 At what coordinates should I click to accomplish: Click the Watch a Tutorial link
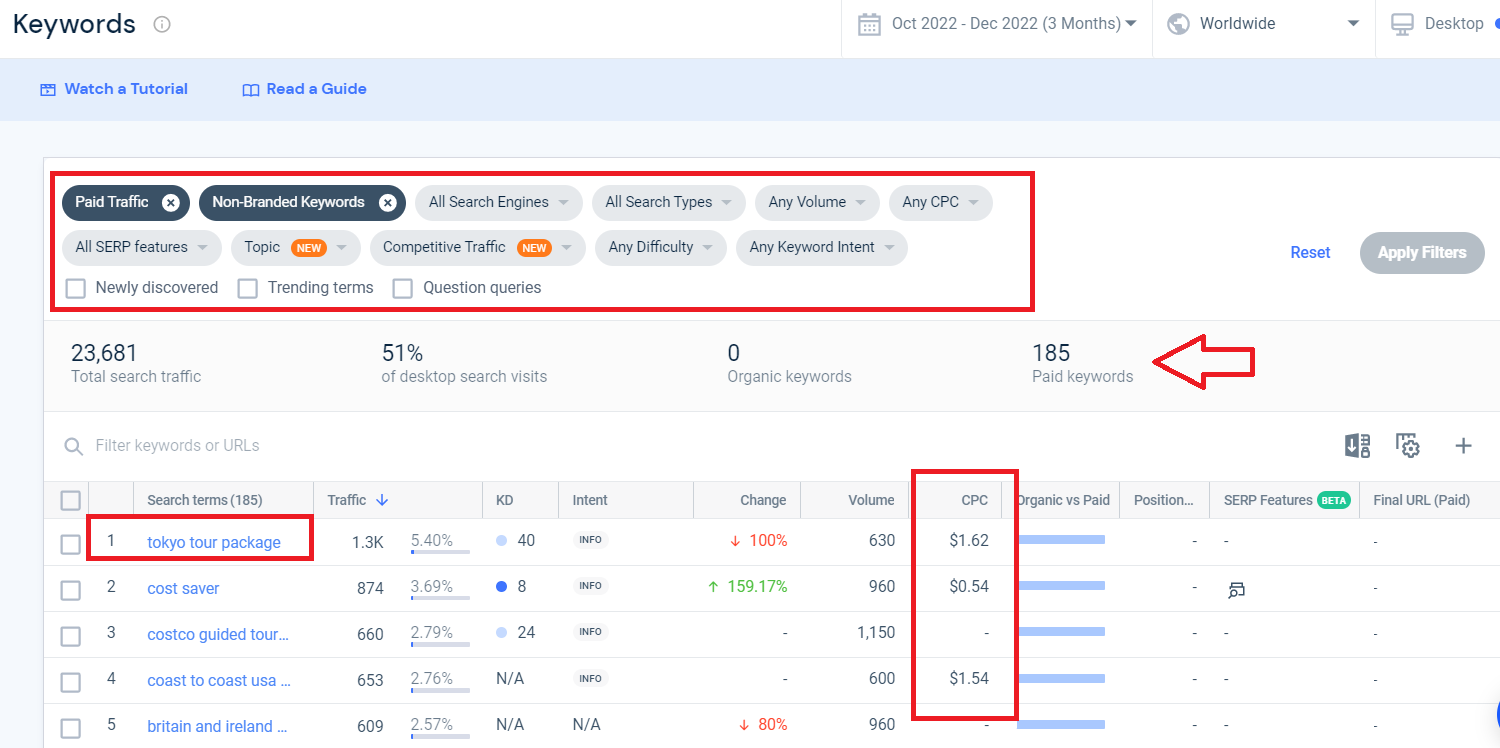click(x=114, y=89)
